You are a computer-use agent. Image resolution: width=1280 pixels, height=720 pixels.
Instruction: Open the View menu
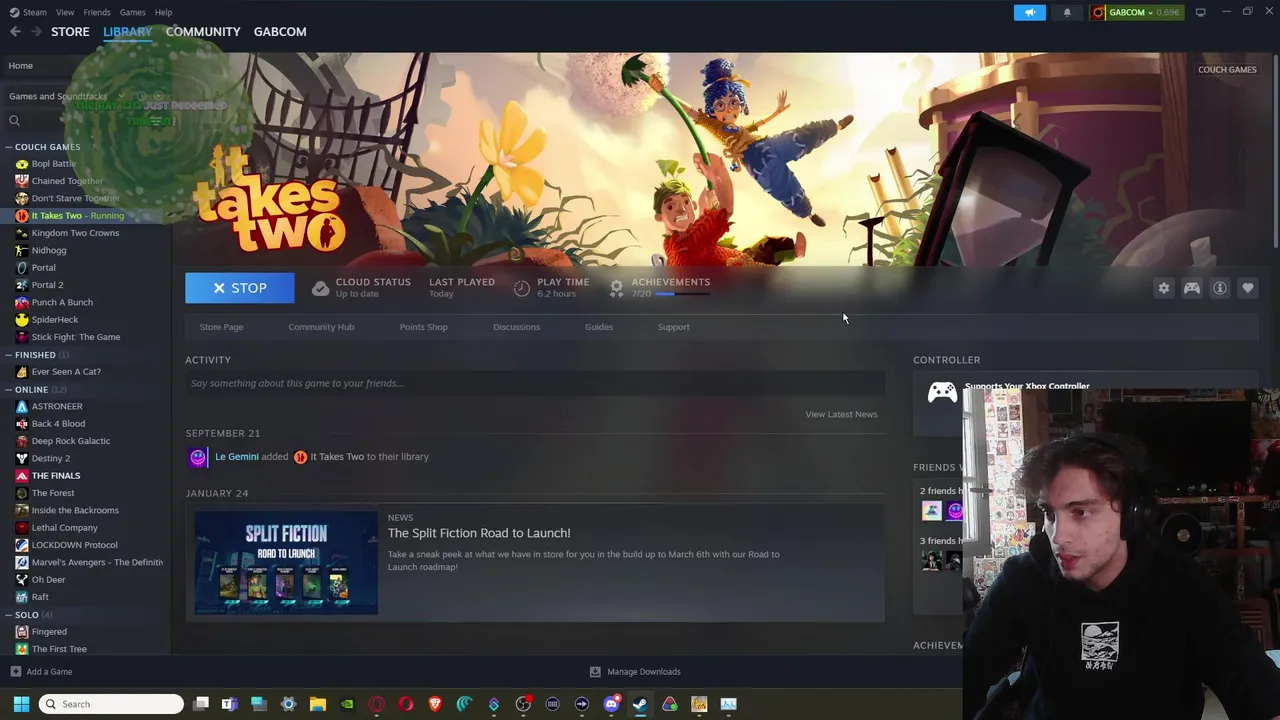click(65, 12)
